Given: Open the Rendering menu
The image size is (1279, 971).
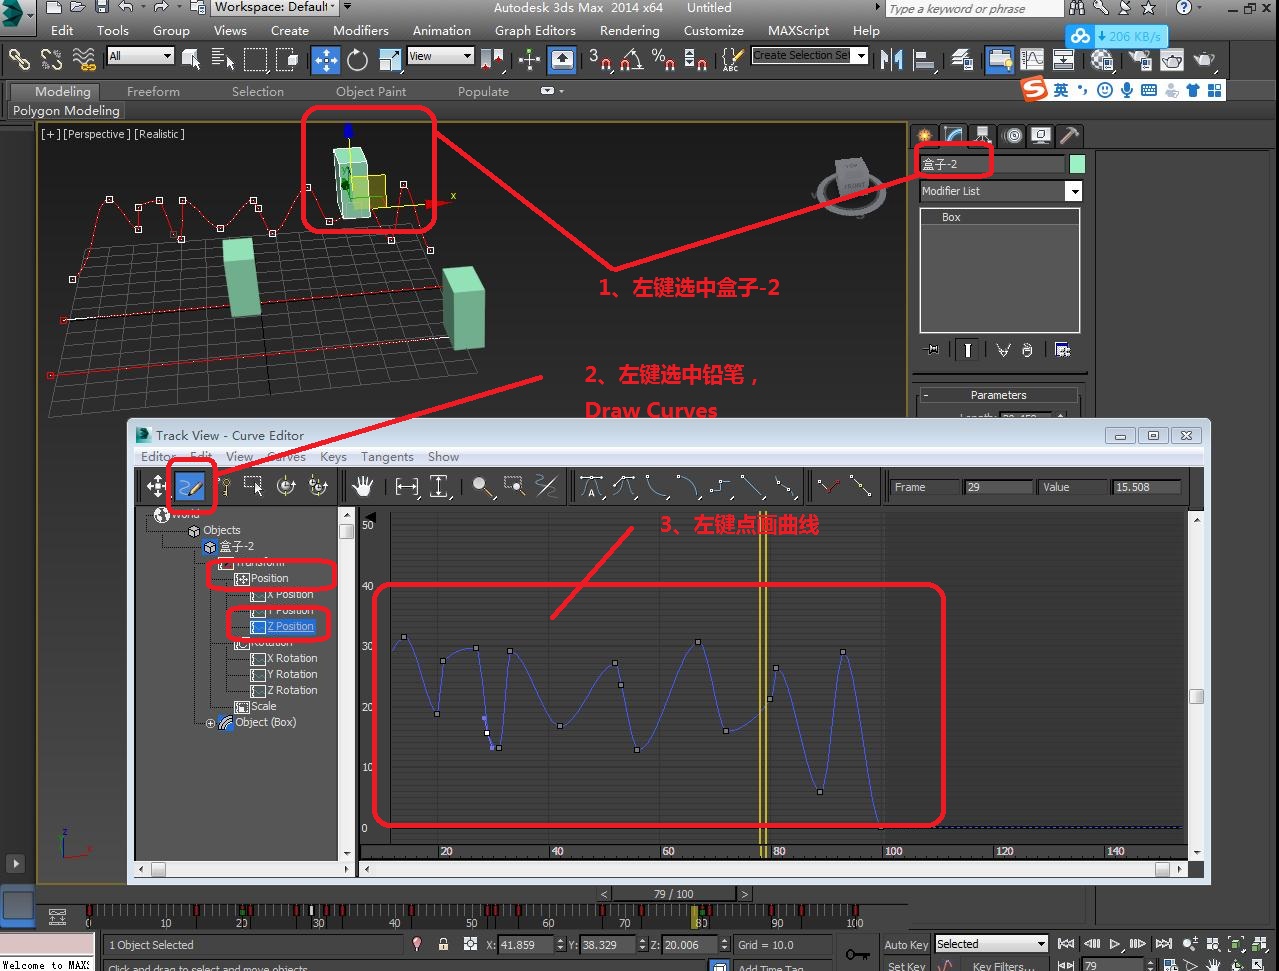Looking at the screenshot, I should point(629,31).
